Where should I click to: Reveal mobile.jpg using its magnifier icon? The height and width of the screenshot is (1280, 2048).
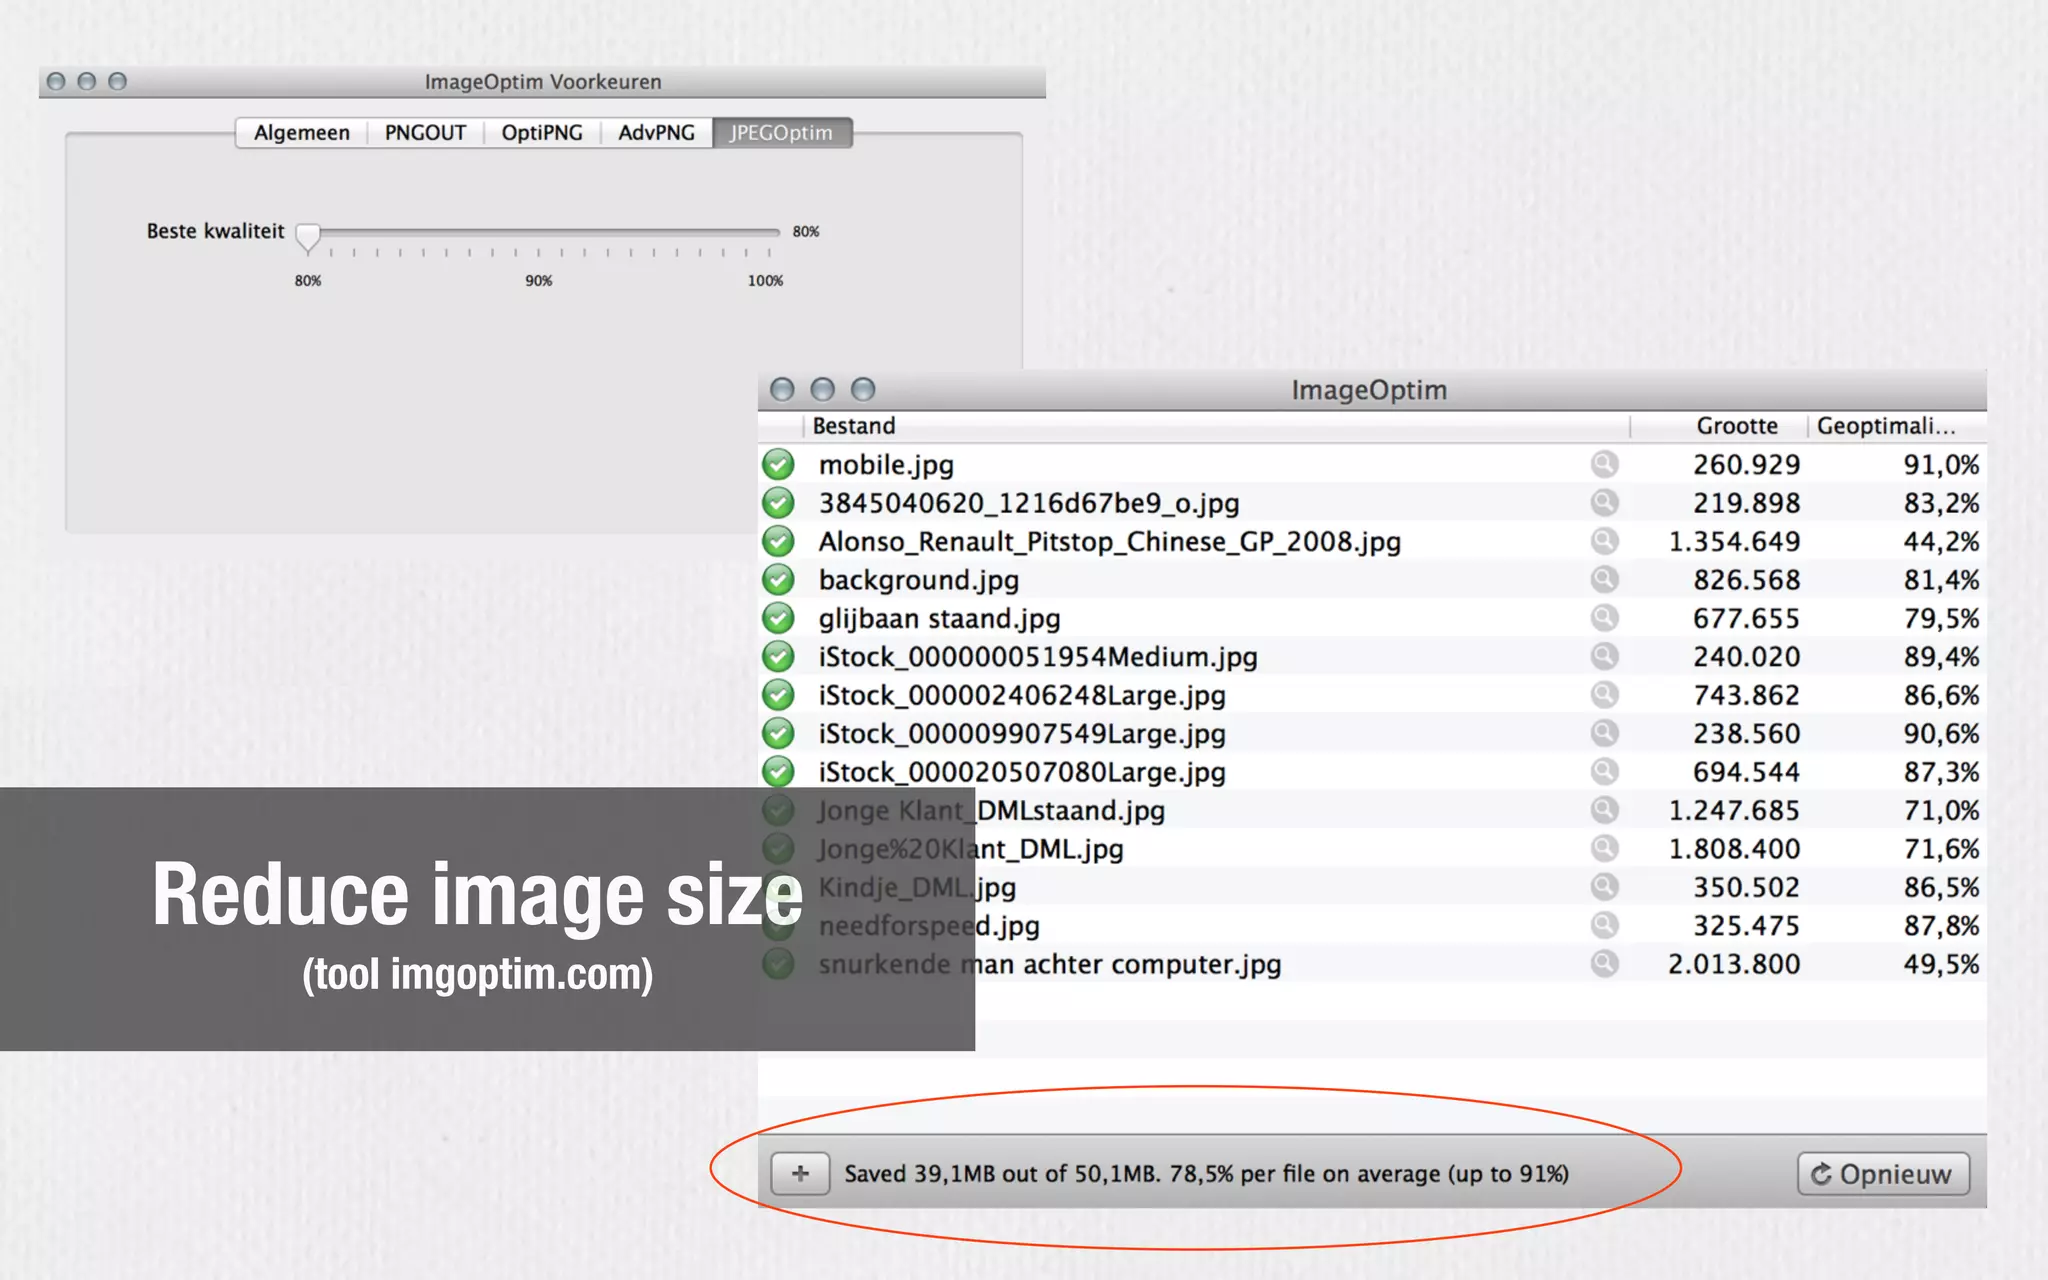pos(1604,464)
